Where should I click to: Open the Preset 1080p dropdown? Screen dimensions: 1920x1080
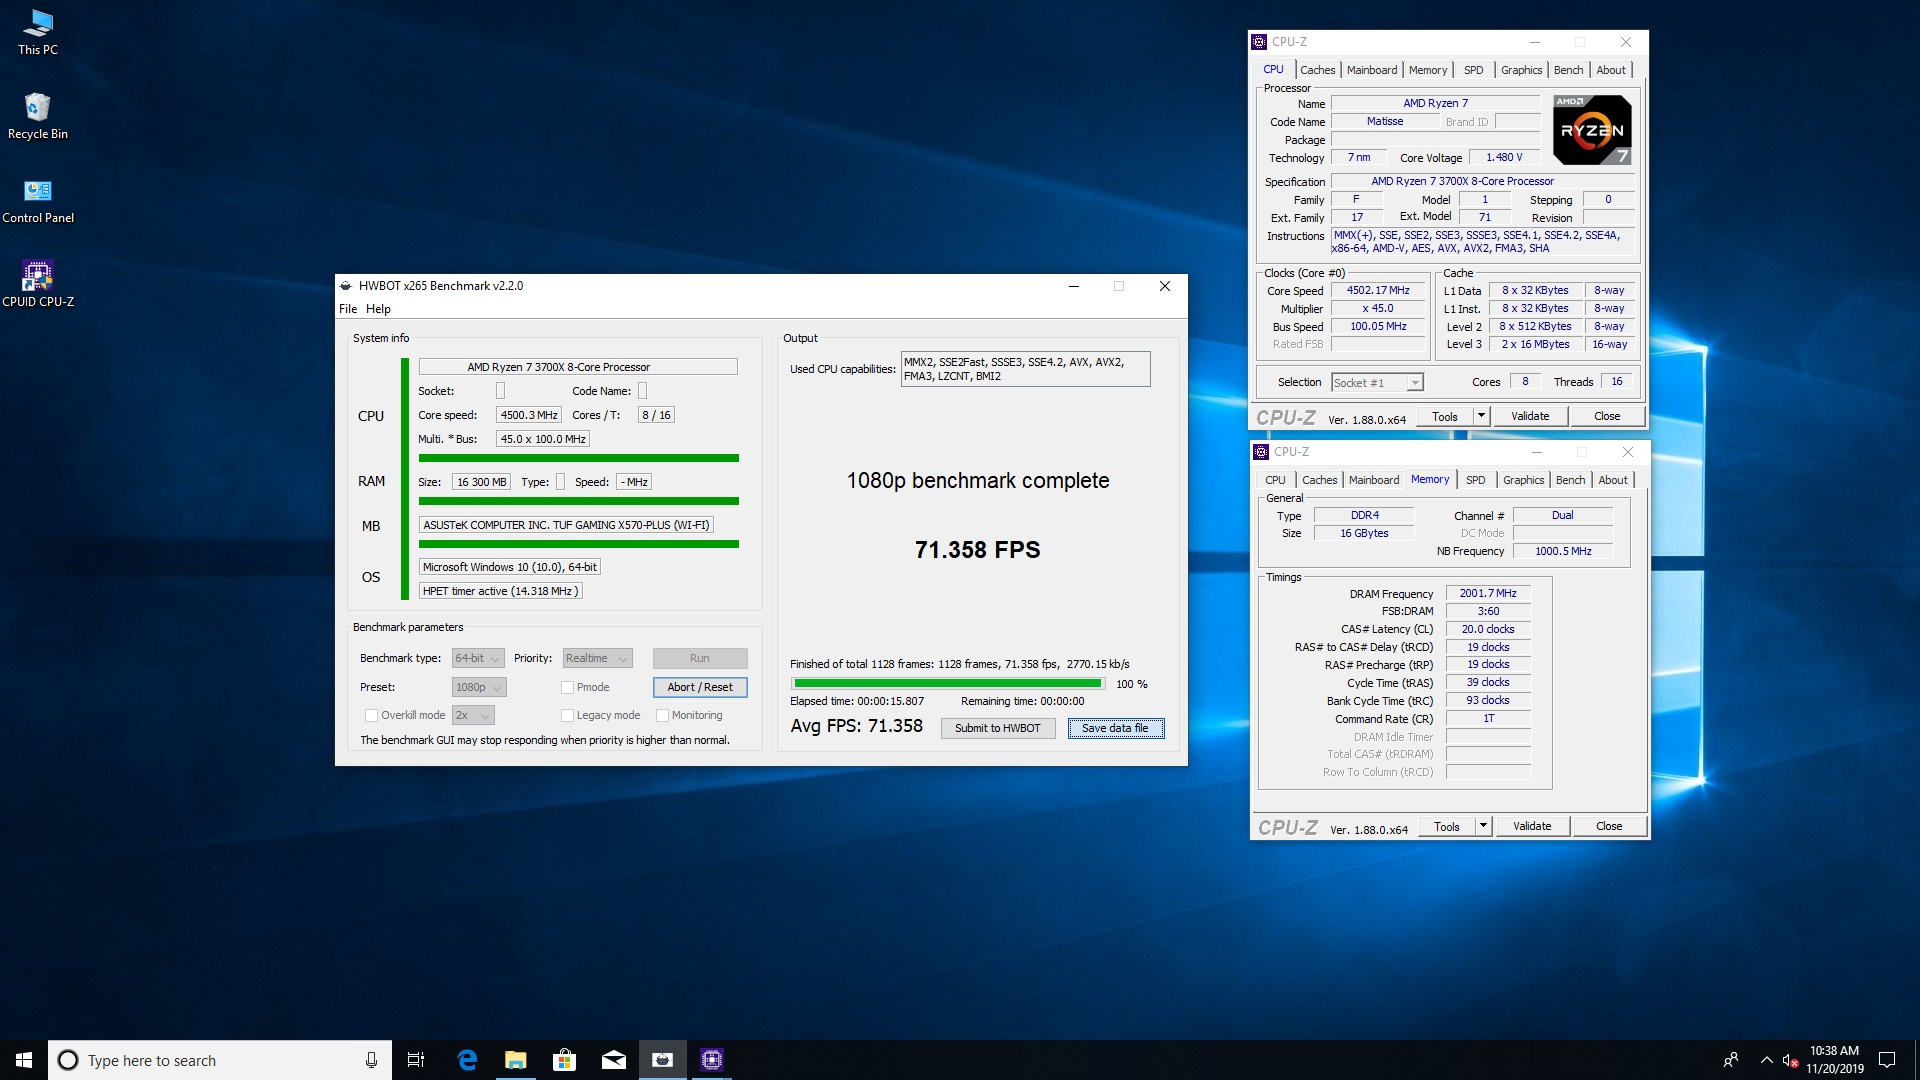[479, 687]
